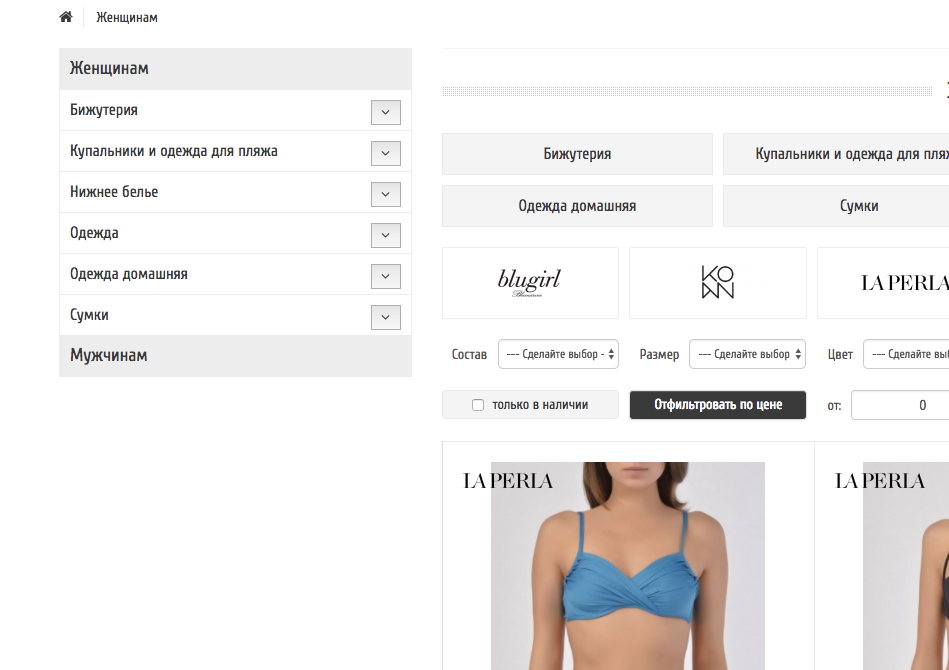Open the KOWN brand logo

[718, 283]
